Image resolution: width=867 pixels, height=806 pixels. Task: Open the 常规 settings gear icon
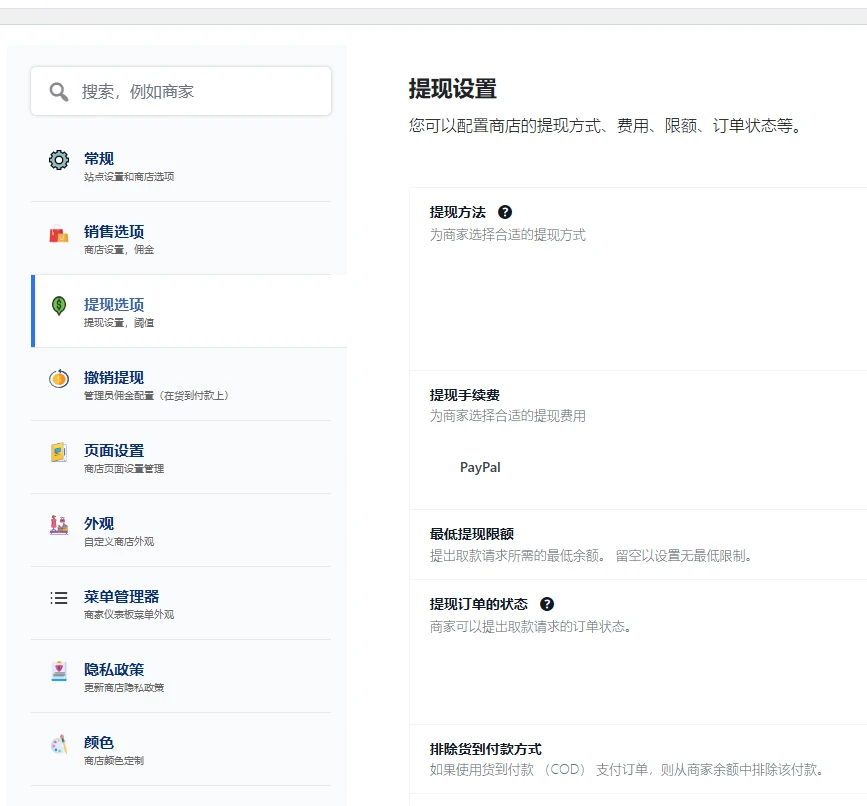(57, 160)
